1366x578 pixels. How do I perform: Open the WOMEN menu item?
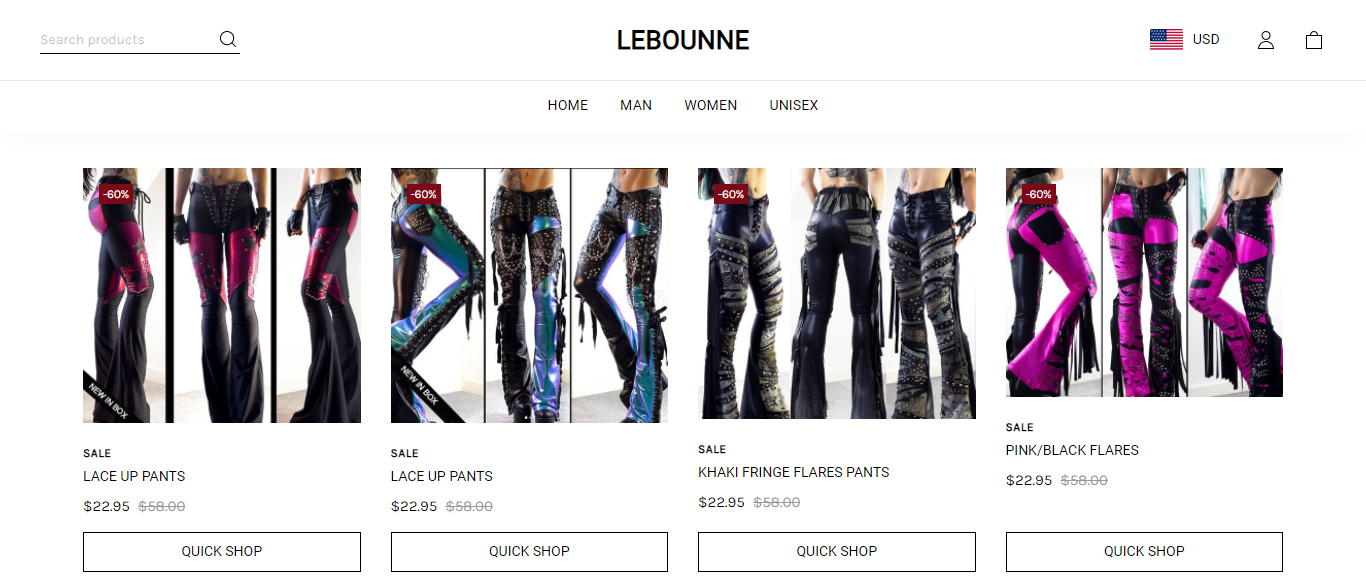[711, 105]
